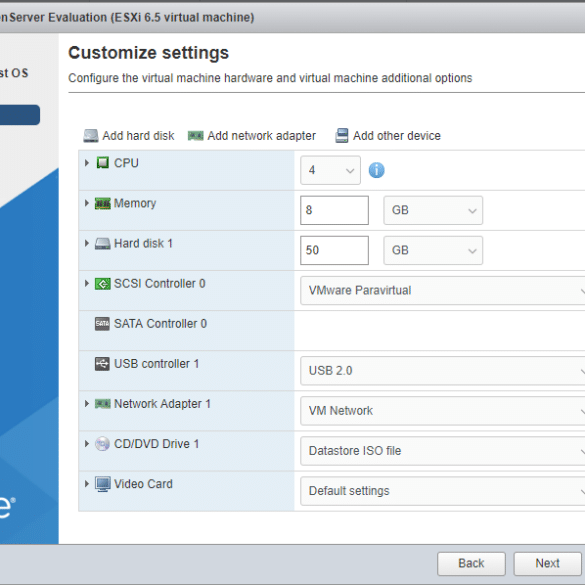This screenshot has height=585, width=585.
Task: Click the Video Card monitor icon
Action: coord(103,484)
